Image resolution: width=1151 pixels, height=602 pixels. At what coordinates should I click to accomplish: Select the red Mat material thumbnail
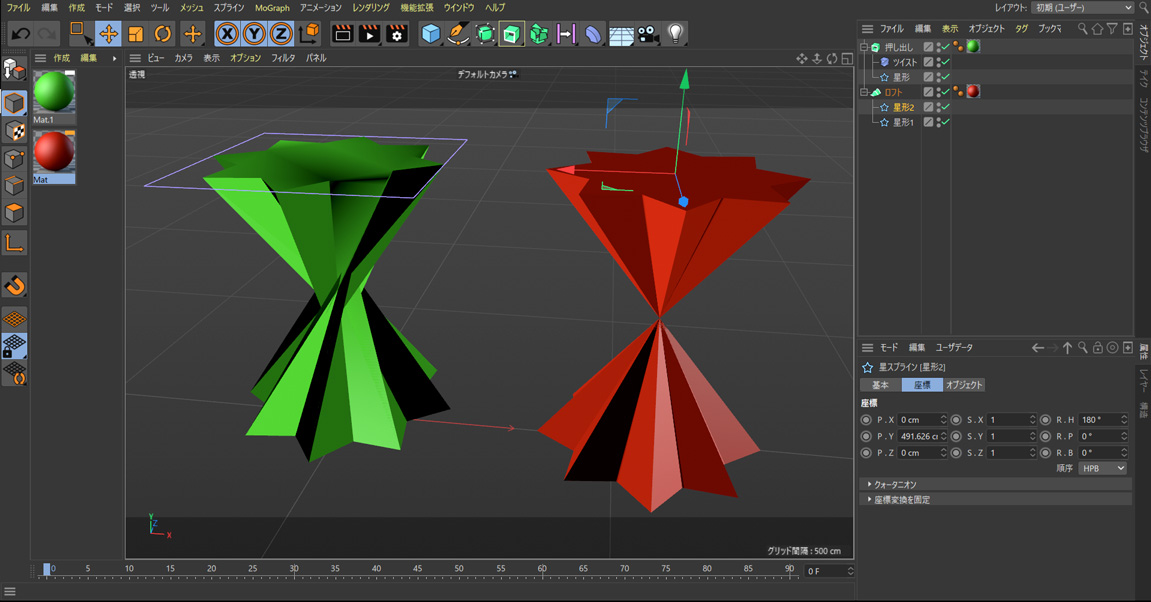(54, 153)
